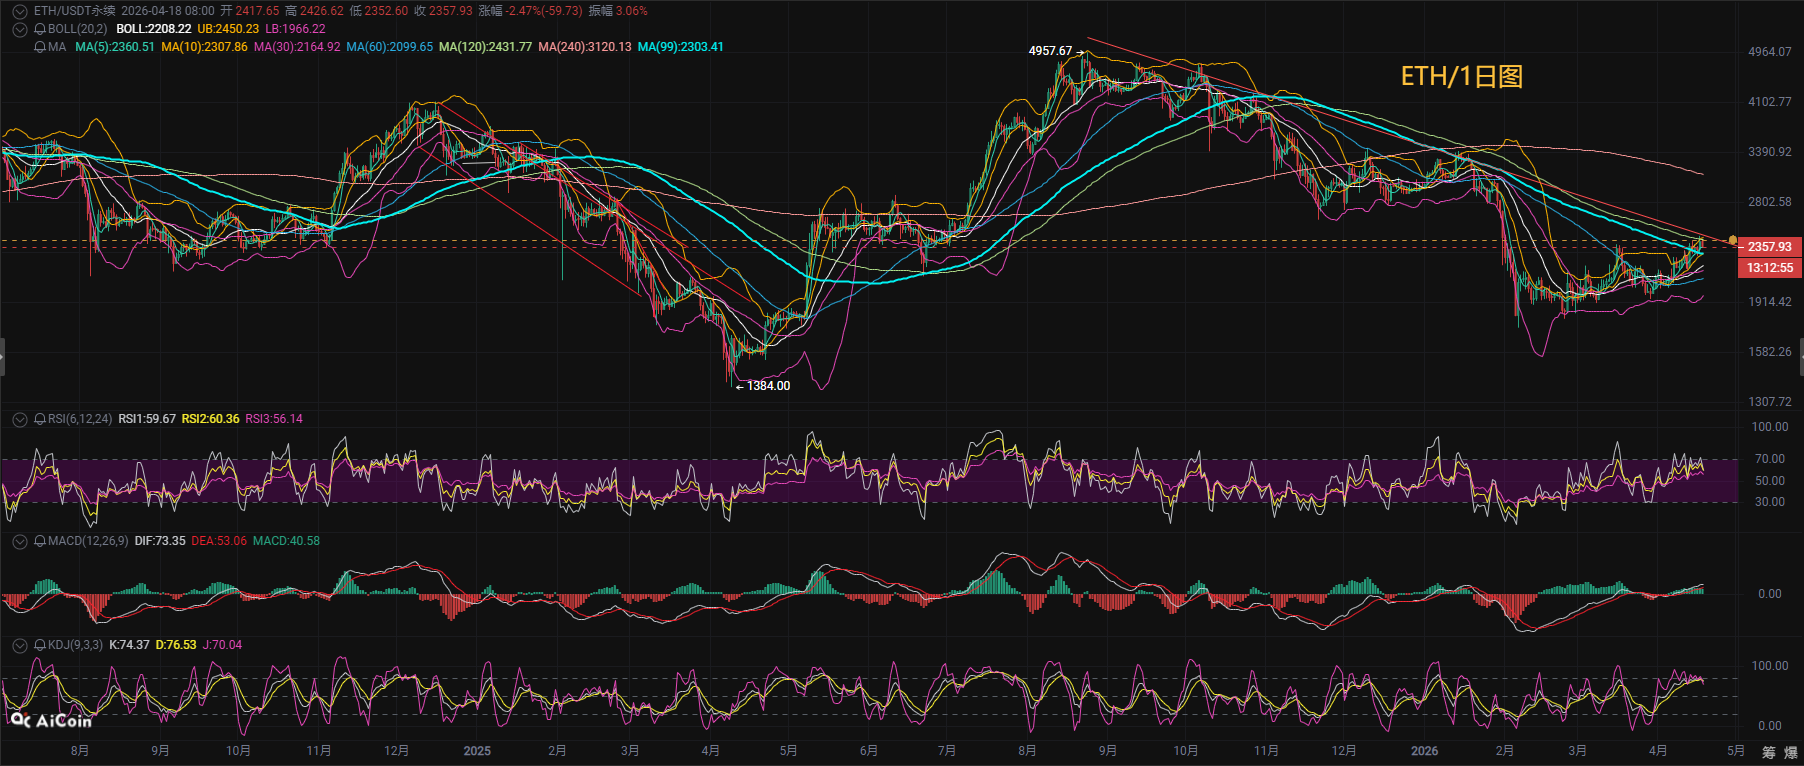Click the 2025 label on time axis
The image size is (1804, 766).
477,751
